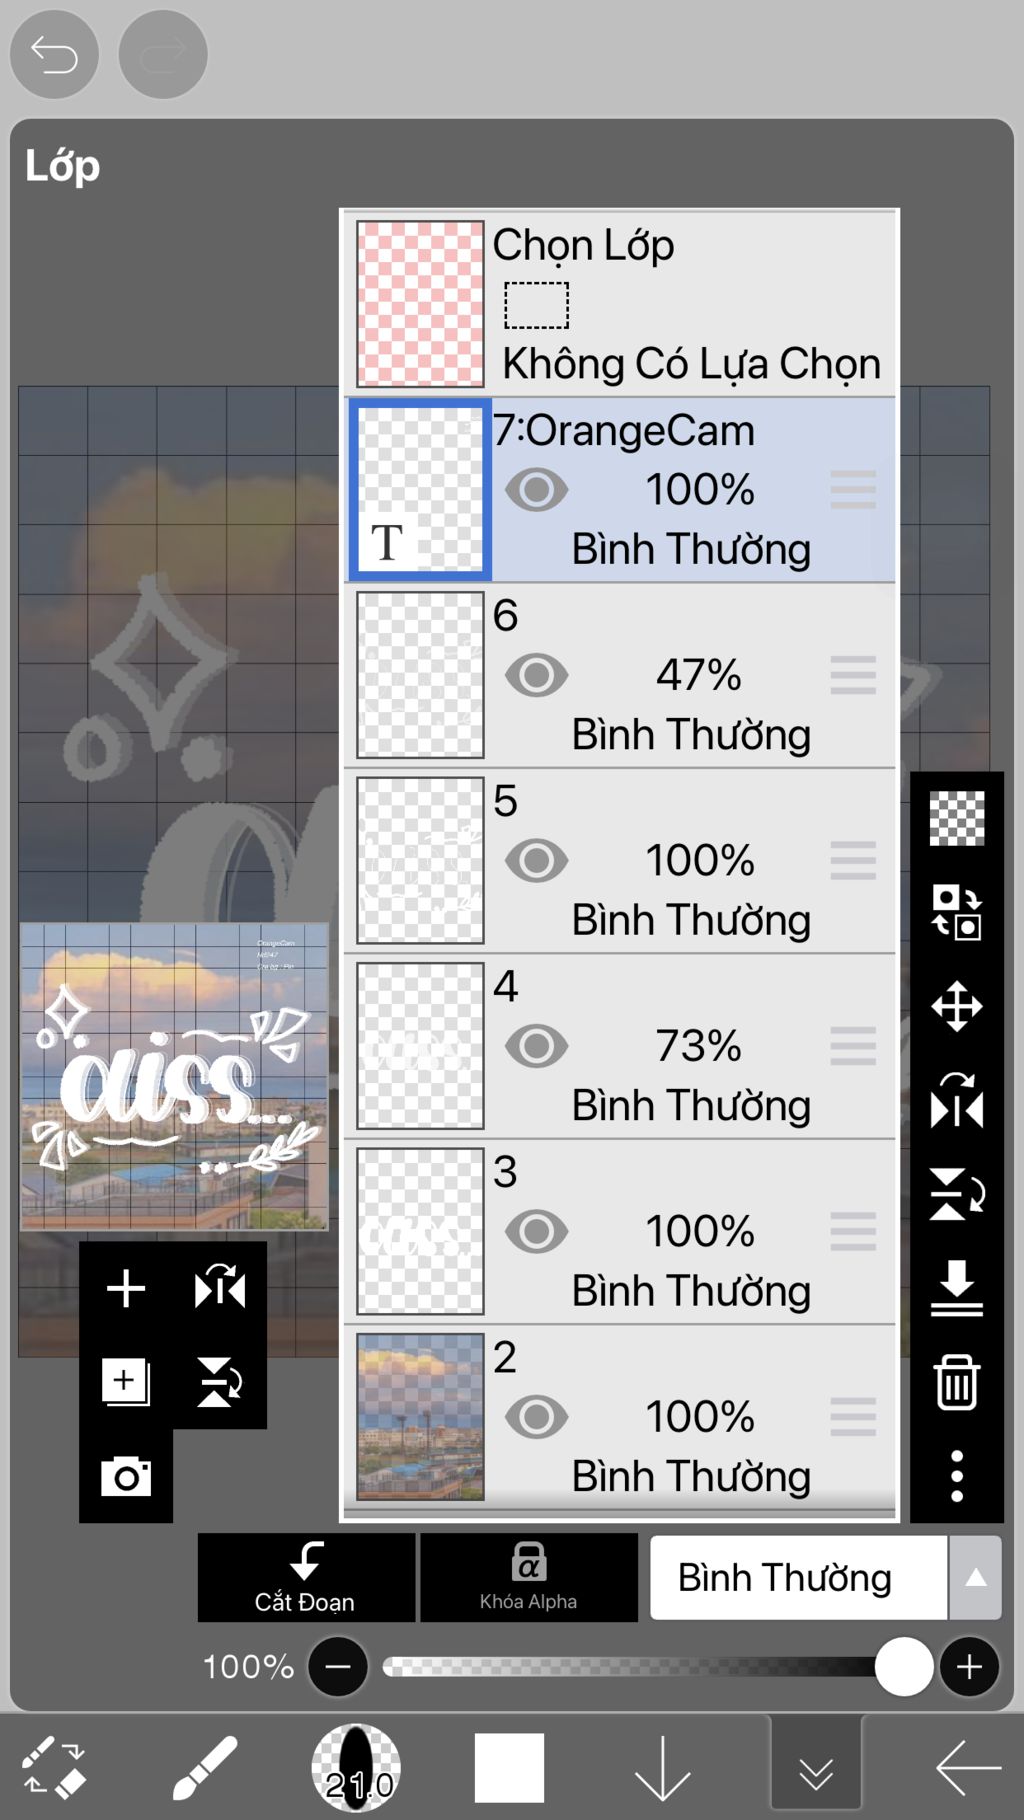The width and height of the screenshot is (1024, 1820).
Task: Open the three-dot more options menu
Action: coord(957,1476)
